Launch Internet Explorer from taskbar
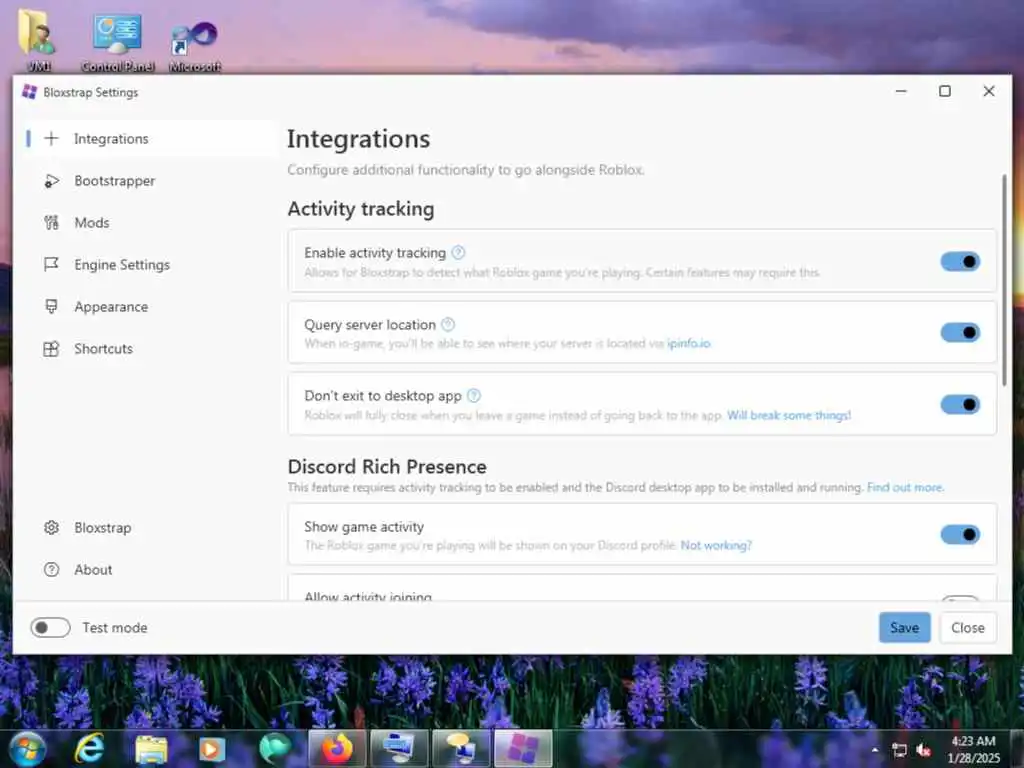 click(x=89, y=748)
